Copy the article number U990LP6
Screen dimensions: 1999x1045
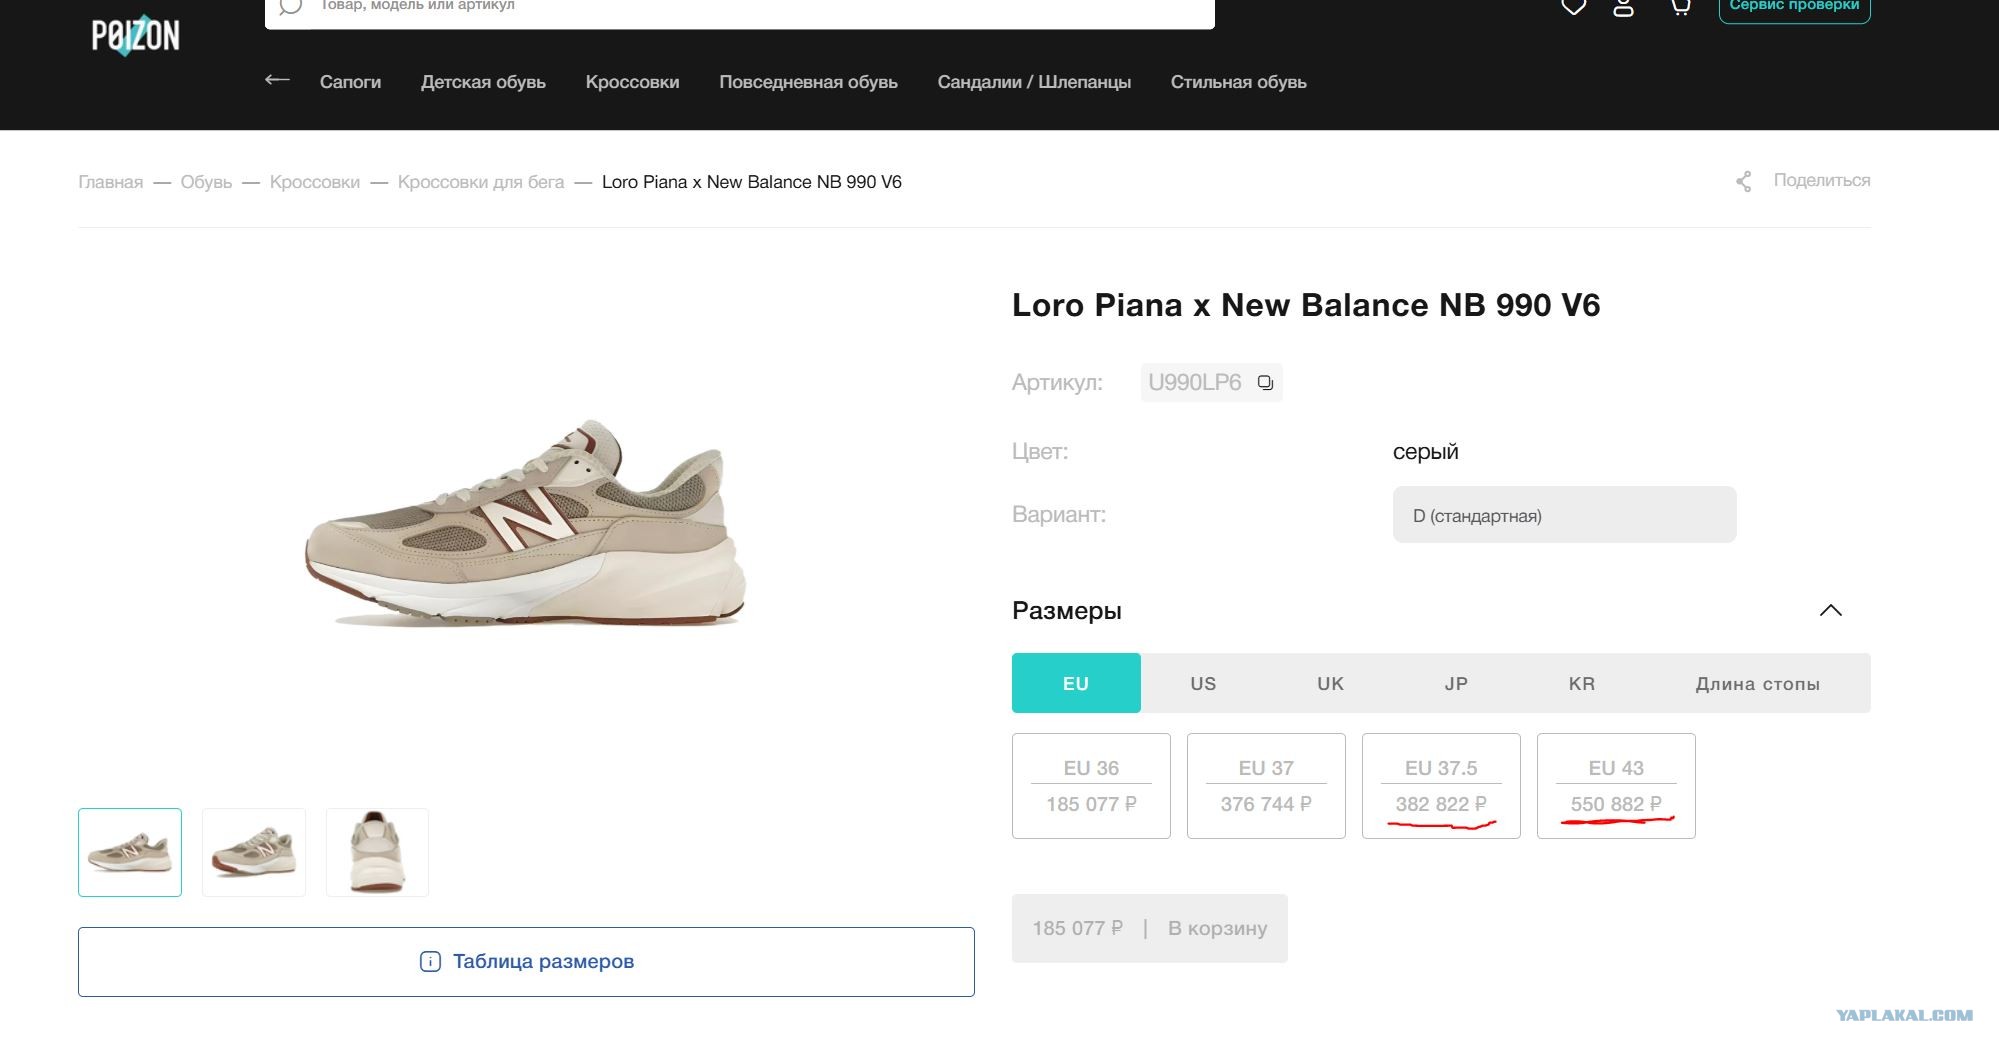point(1265,383)
